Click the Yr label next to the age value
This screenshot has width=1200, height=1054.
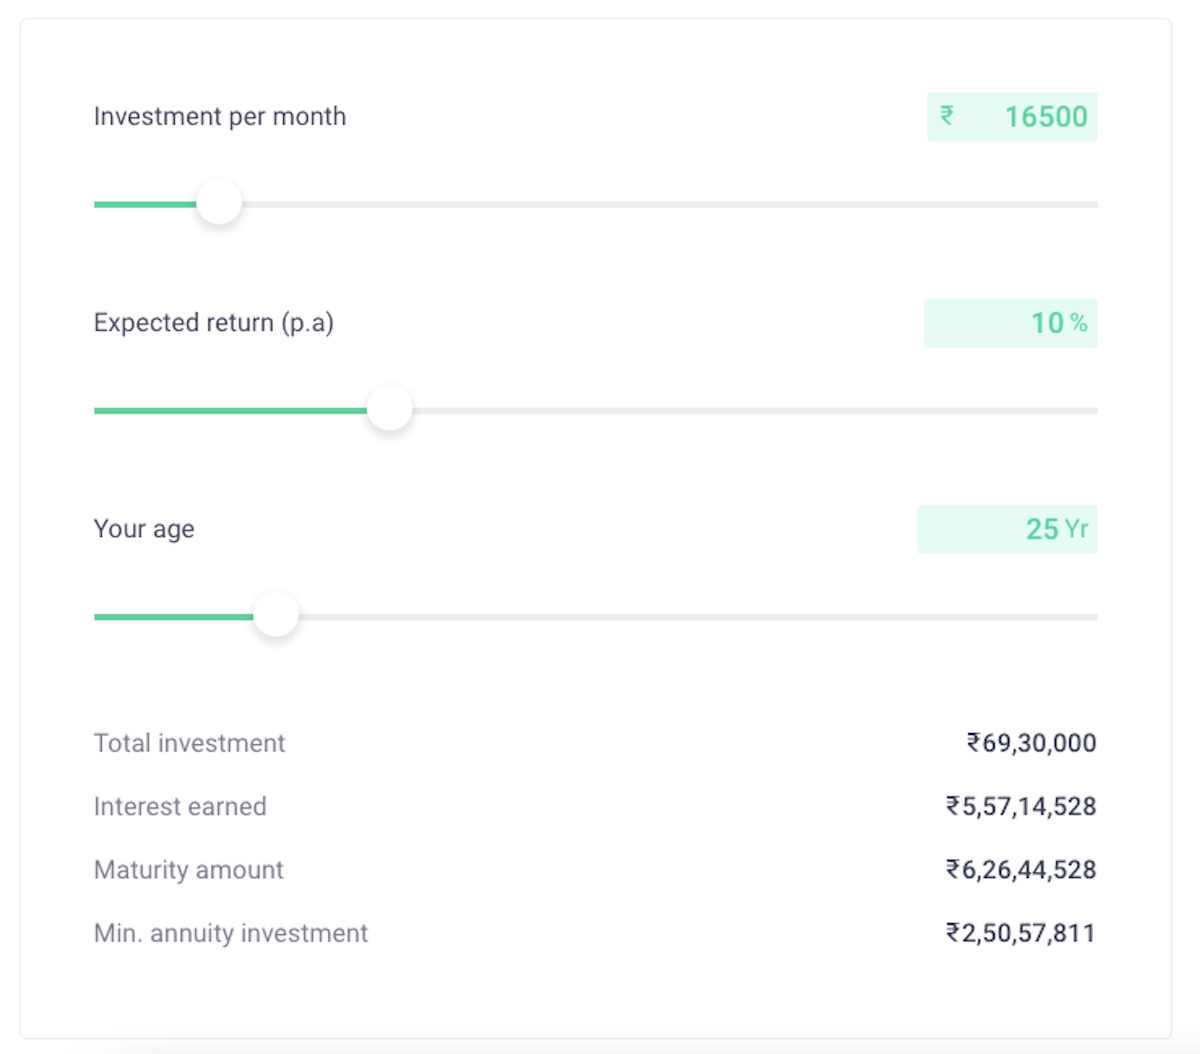1079,530
